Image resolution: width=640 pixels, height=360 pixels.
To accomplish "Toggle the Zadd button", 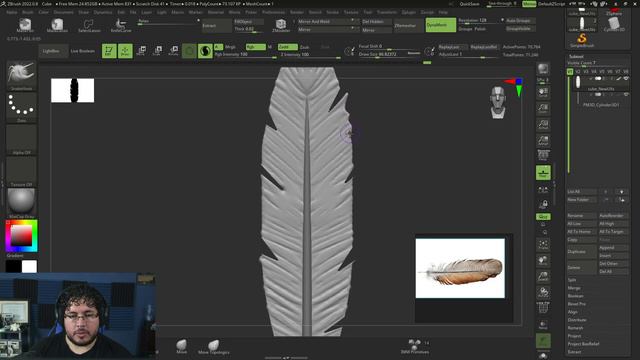I will coord(287,47).
